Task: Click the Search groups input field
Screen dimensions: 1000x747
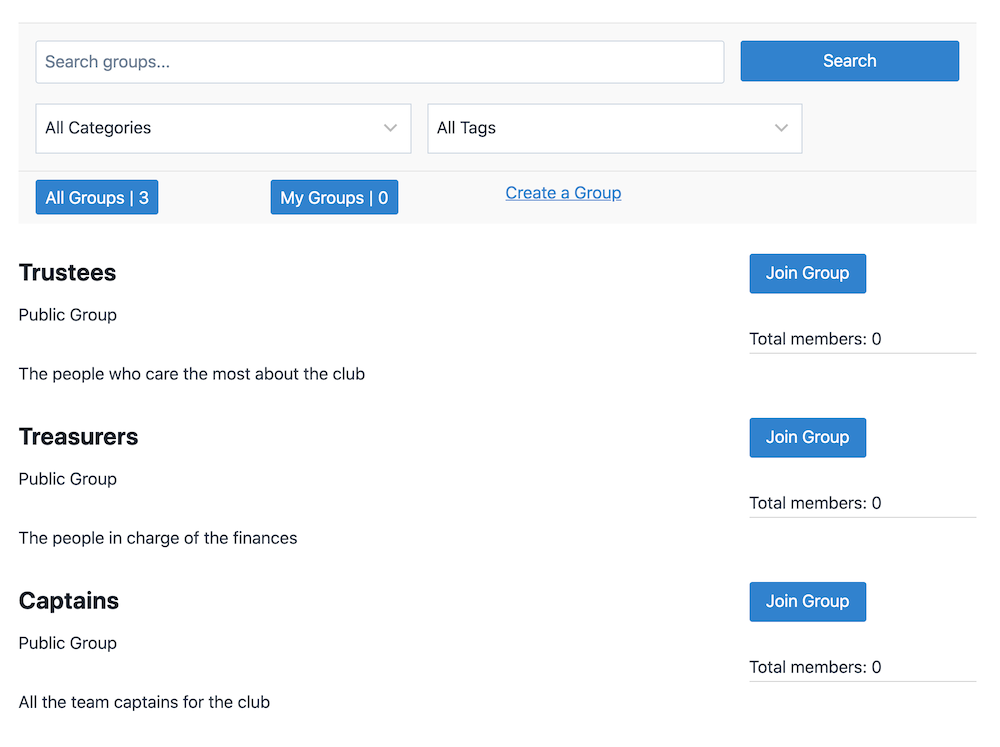Action: coord(379,62)
